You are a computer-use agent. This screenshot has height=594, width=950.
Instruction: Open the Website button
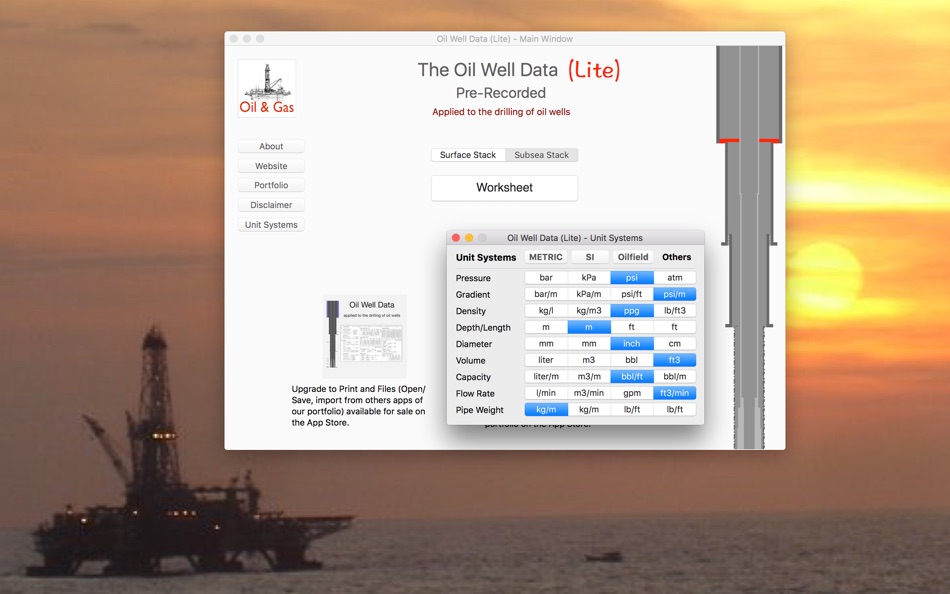pos(271,165)
